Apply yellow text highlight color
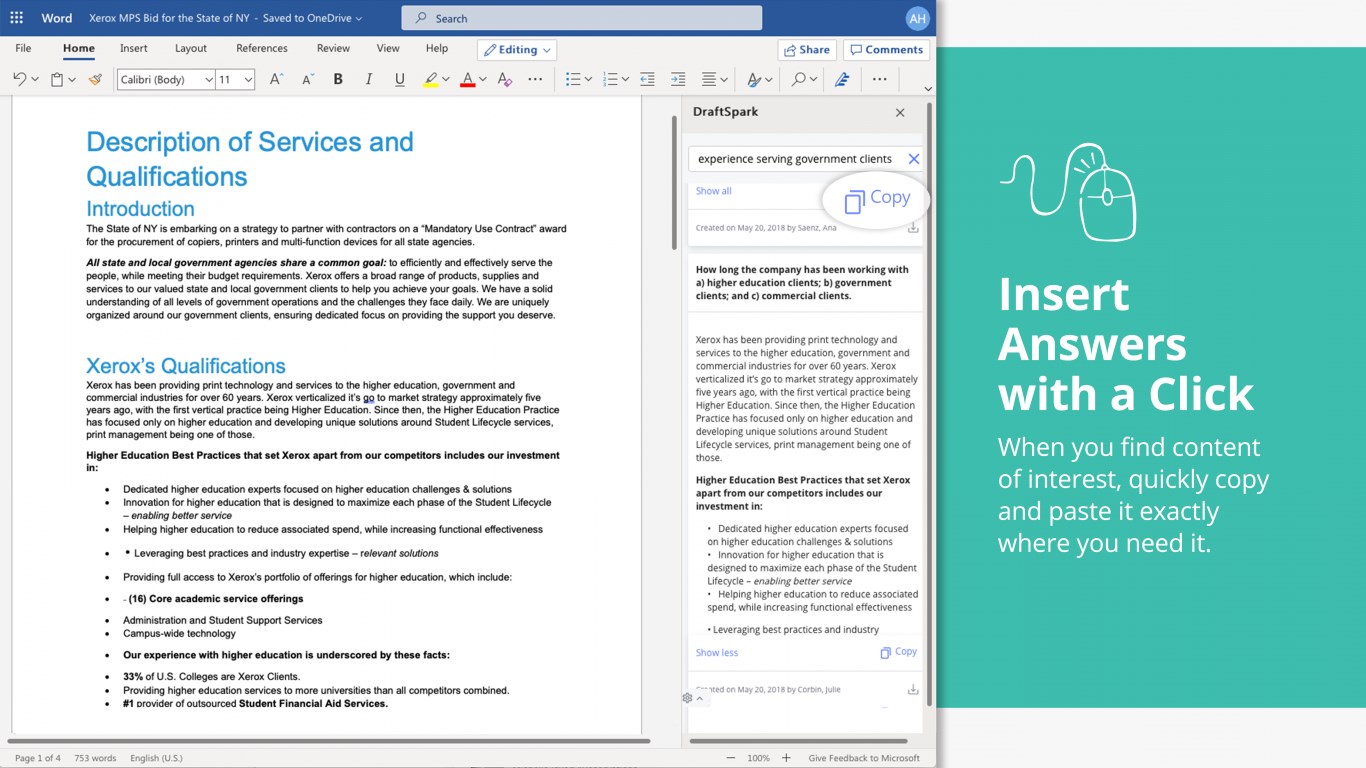This screenshot has height=768, width=1366. pos(431,79)
